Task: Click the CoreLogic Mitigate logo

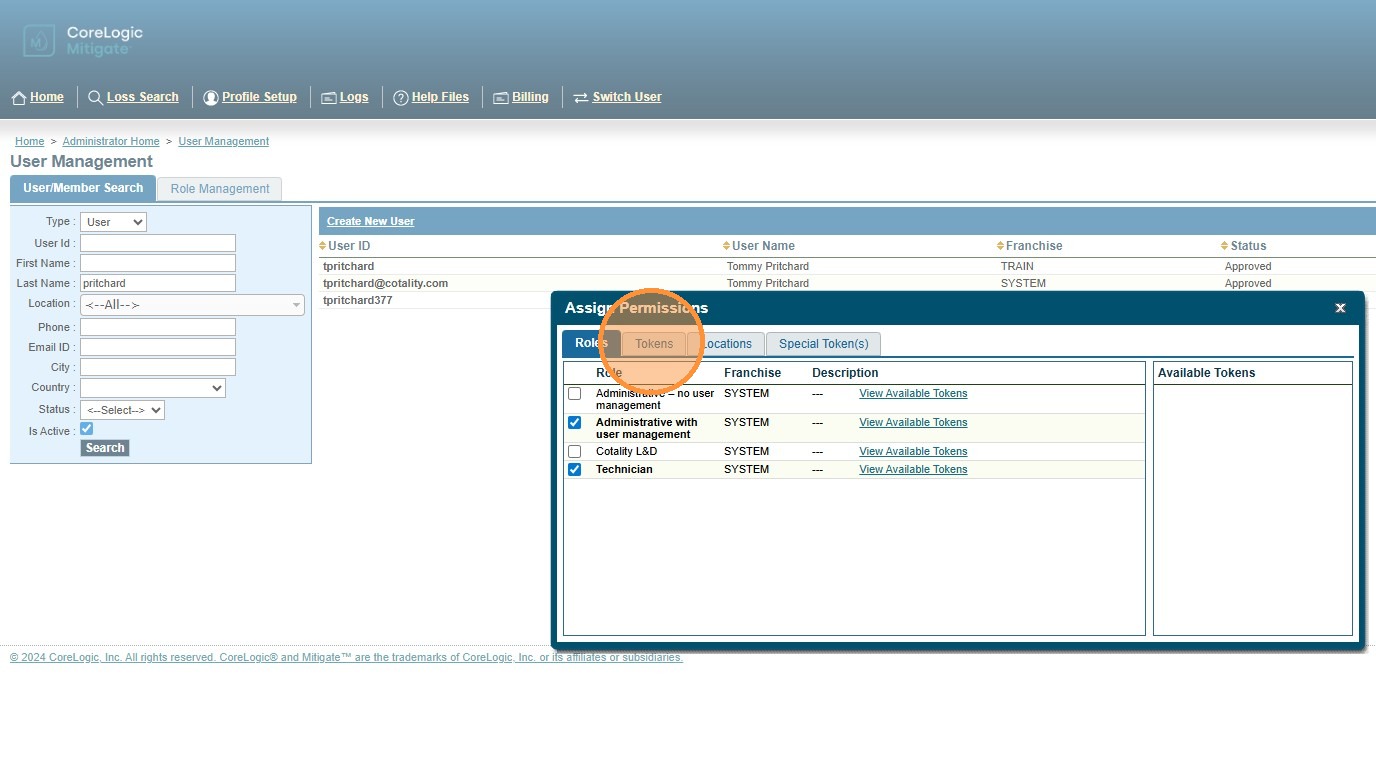Action: pyautogui.click(x=84, y=41)
